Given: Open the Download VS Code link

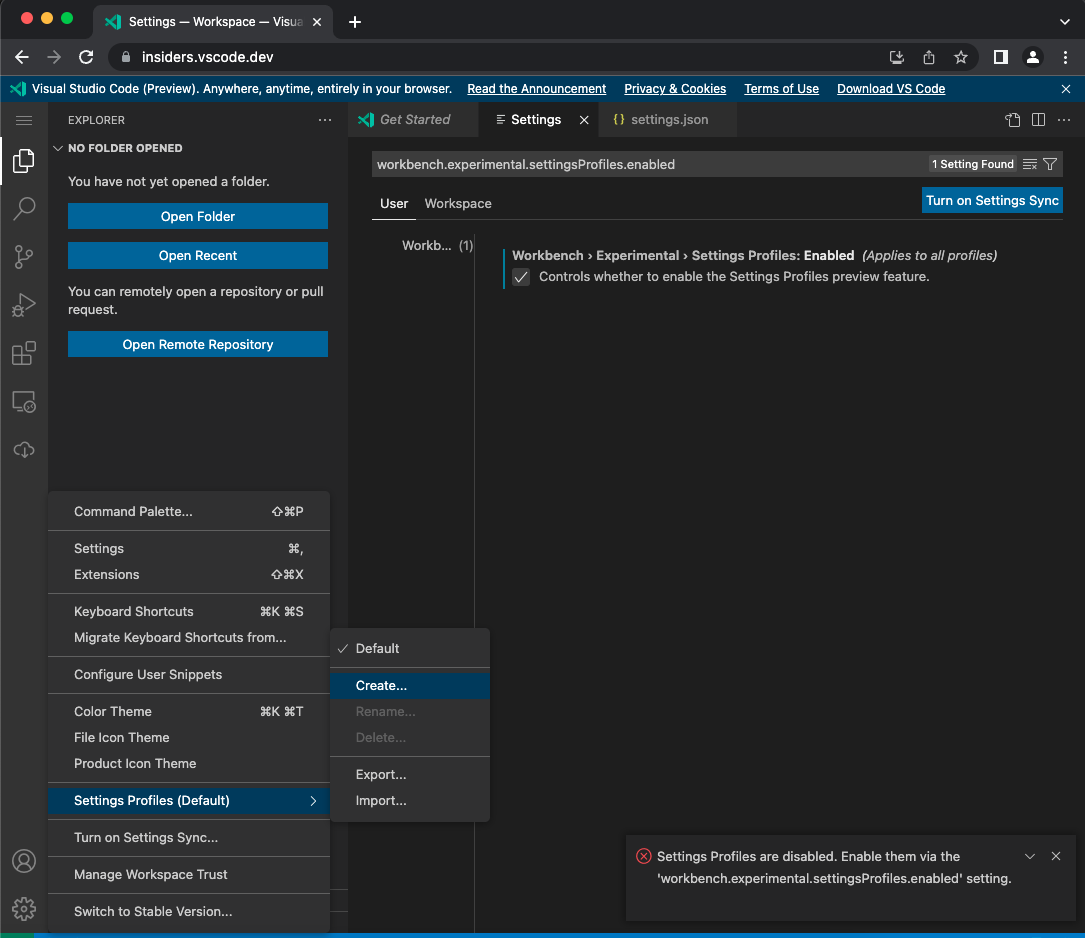Looking at the screenshot, I should pyautogui.click(x=890, y=89).
